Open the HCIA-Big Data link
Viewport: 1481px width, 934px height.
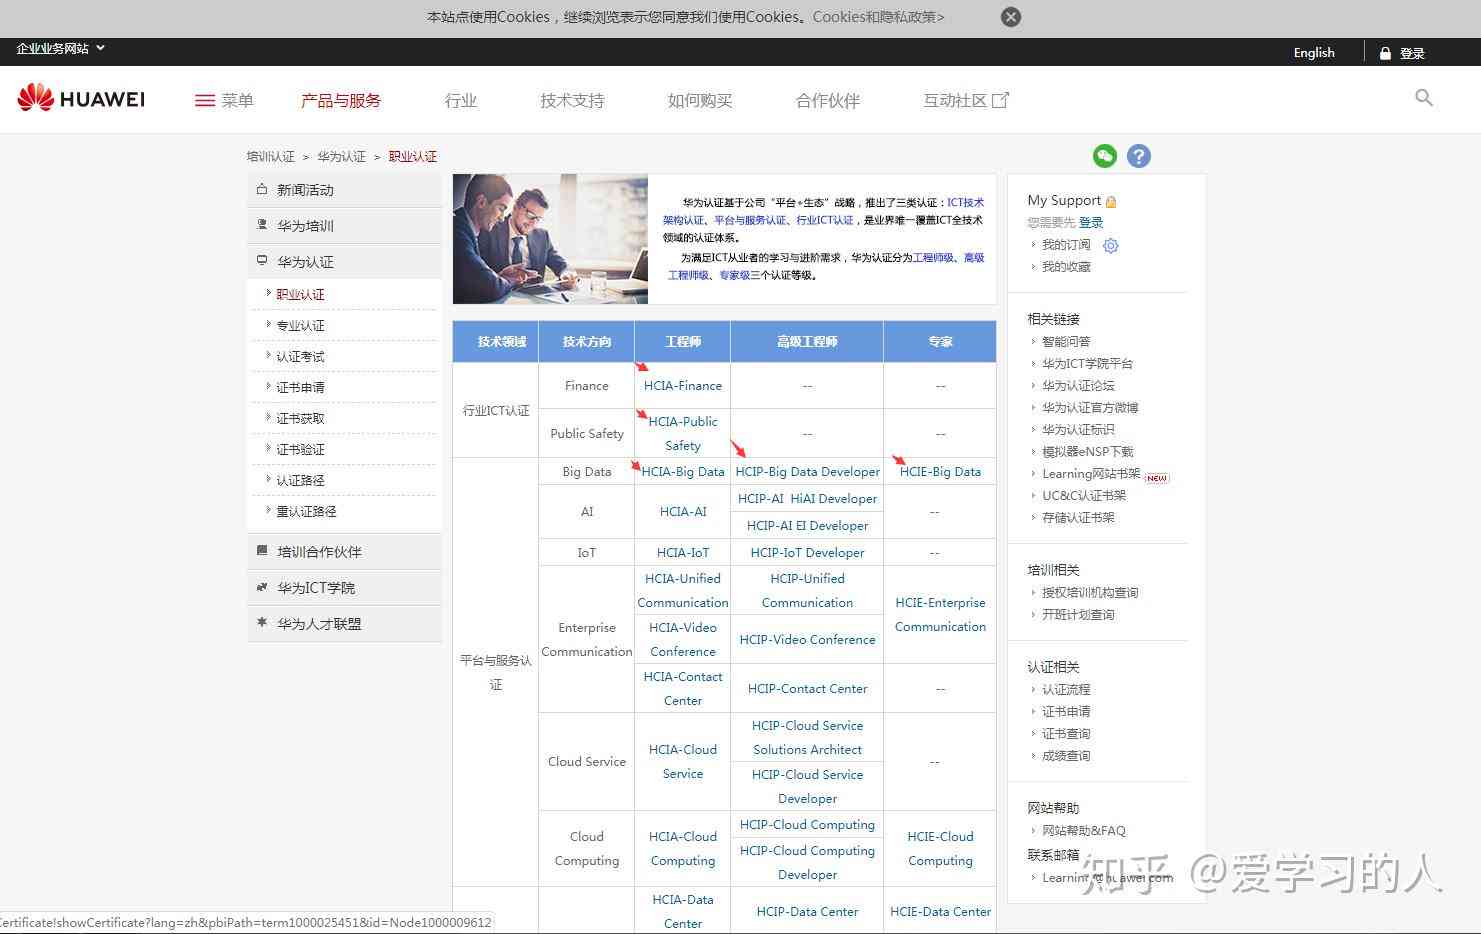683,471
